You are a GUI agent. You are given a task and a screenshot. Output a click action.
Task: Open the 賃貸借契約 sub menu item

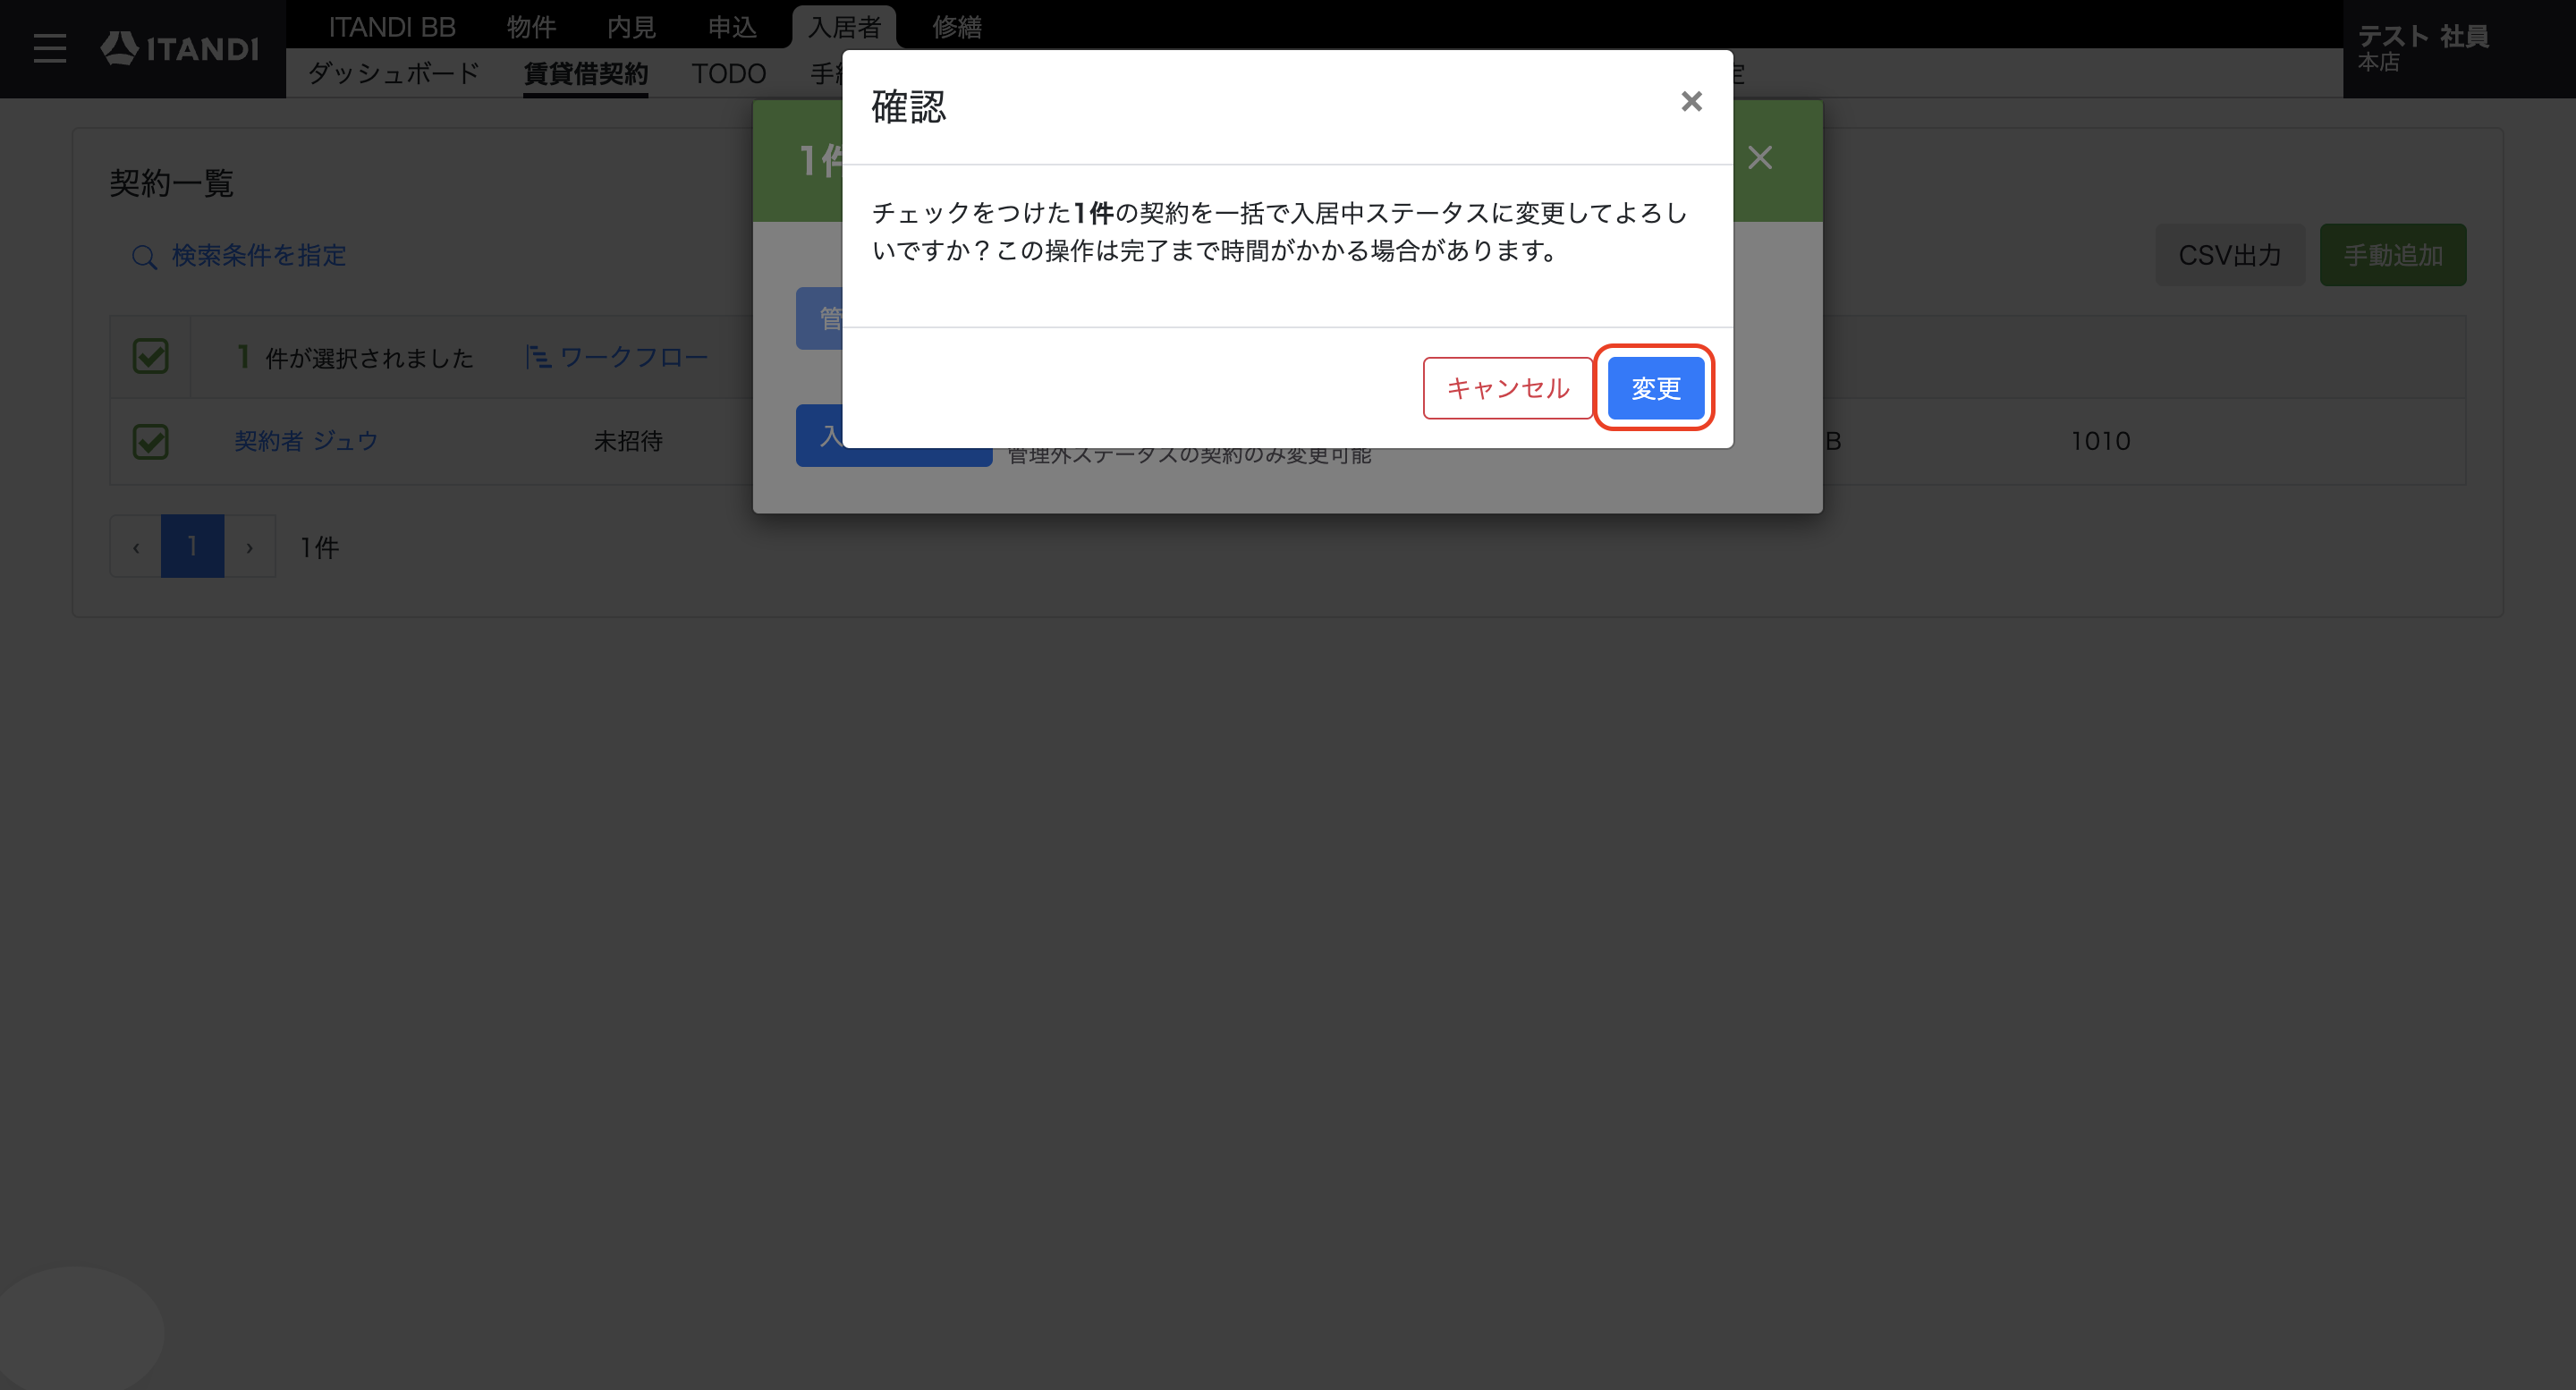pyautogui.click(x=586, y=74)
